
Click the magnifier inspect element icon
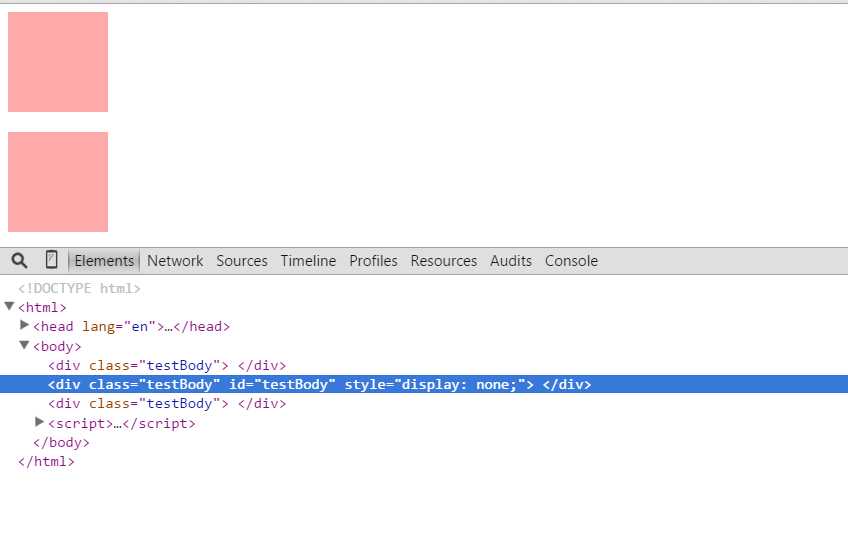(x=19, y=261)
